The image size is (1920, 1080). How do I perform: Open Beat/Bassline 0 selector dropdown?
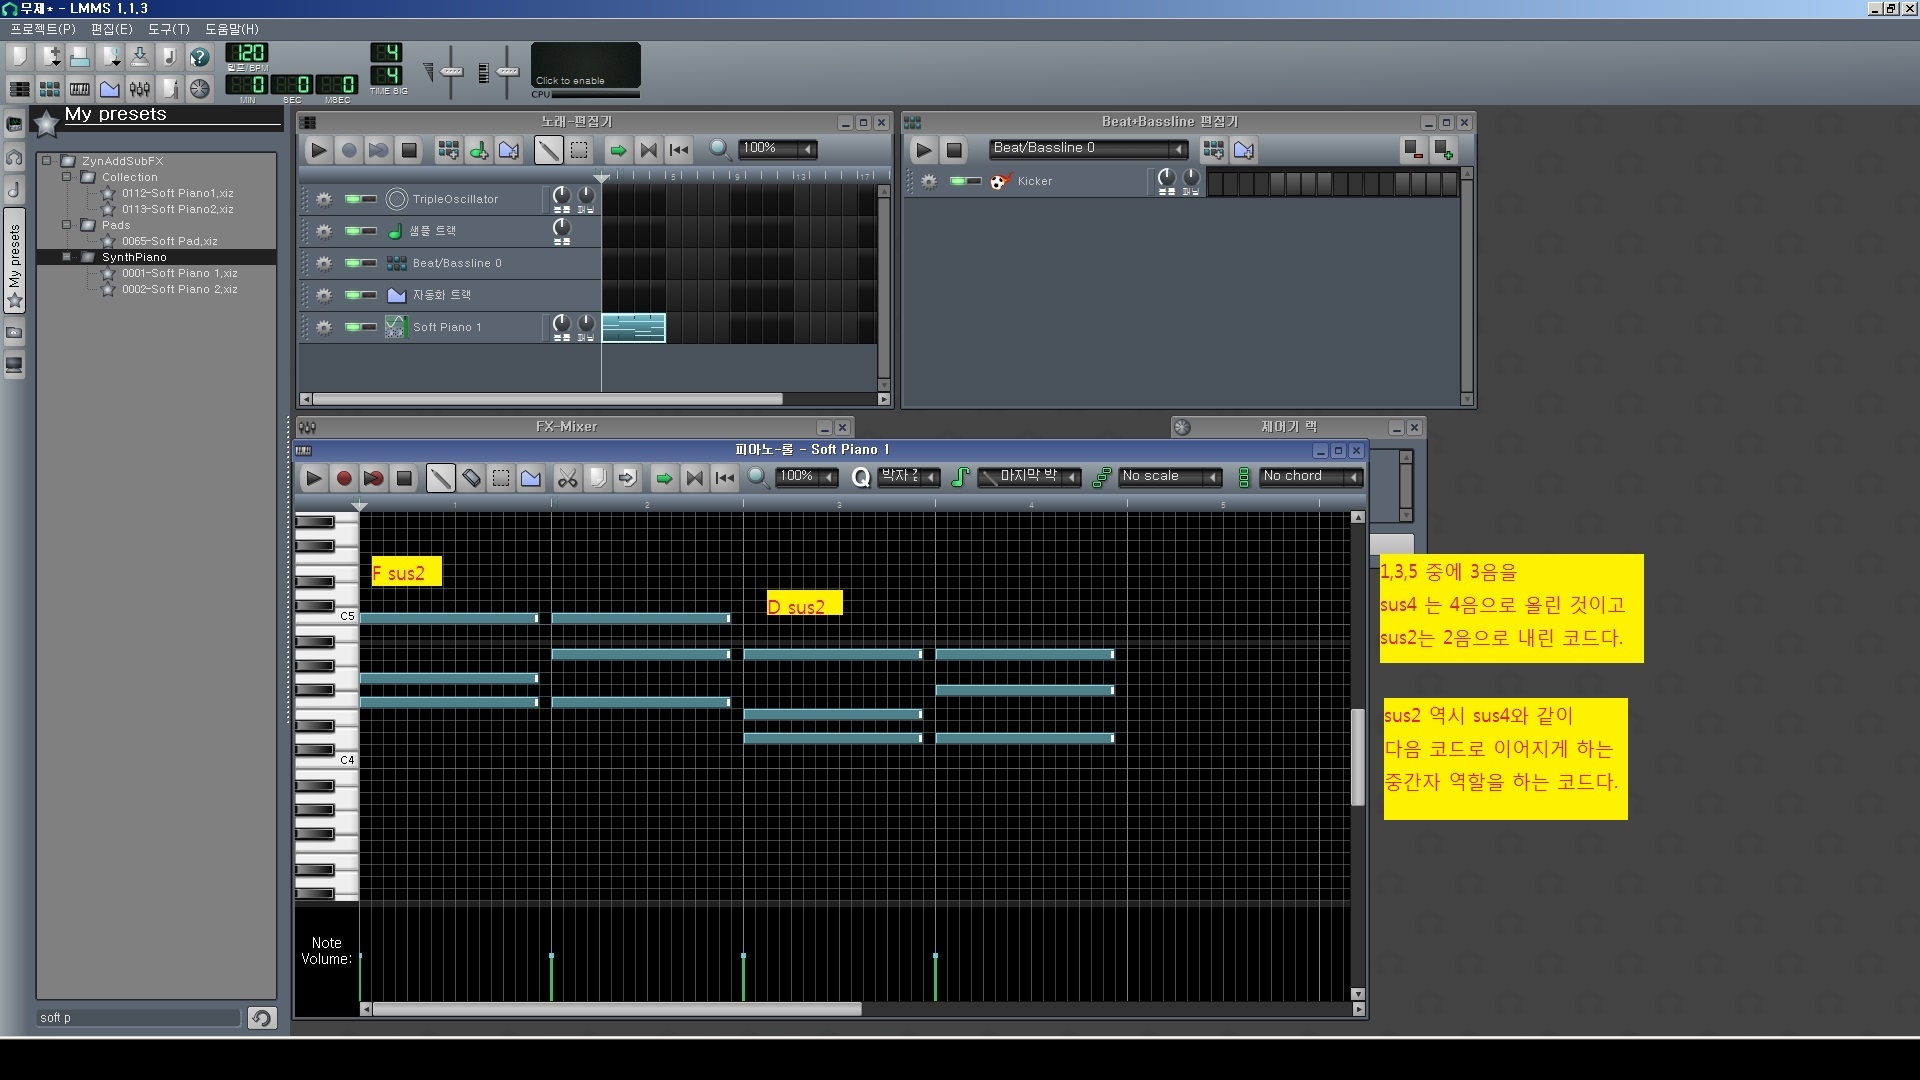click(1088, 149)
